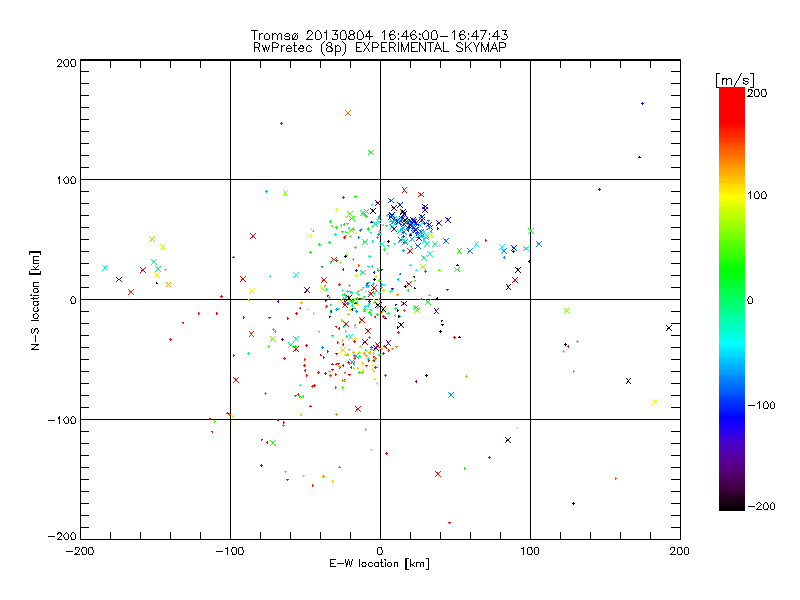
Task: Click the title line 'Tromsø 20130804 16:46:00-16:47:43'
Action: pos(379,35)
